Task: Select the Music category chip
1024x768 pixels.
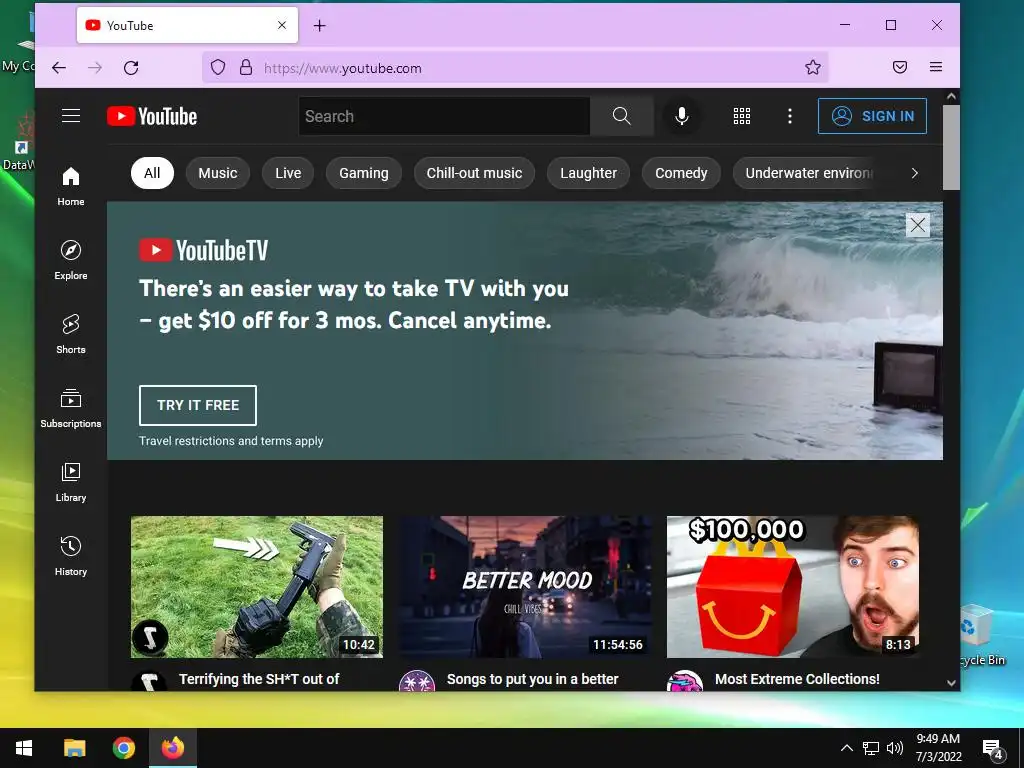Action: pyautogui.click(x=217, y=173)
